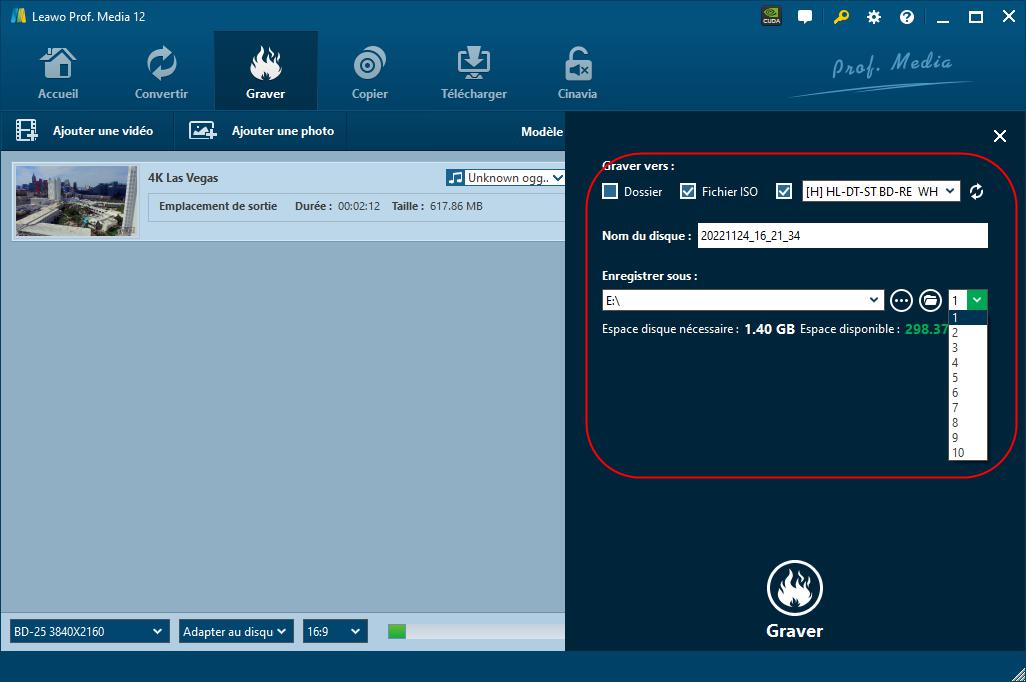Click the key registration icon
Screen dimensions: 1026x682
coord(841,17)
